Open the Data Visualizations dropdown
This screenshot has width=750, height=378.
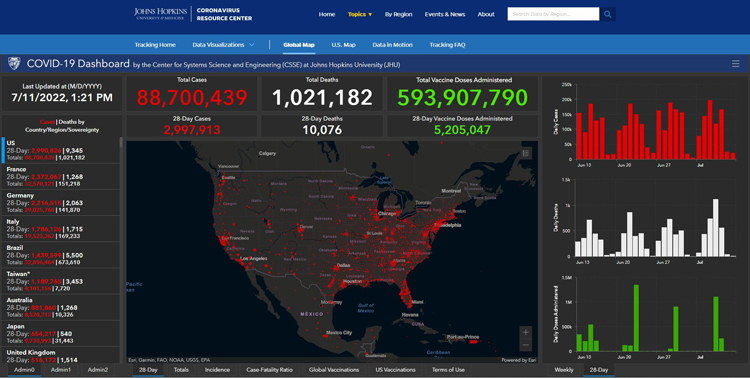pyautogui.click(x=223, y=44)
